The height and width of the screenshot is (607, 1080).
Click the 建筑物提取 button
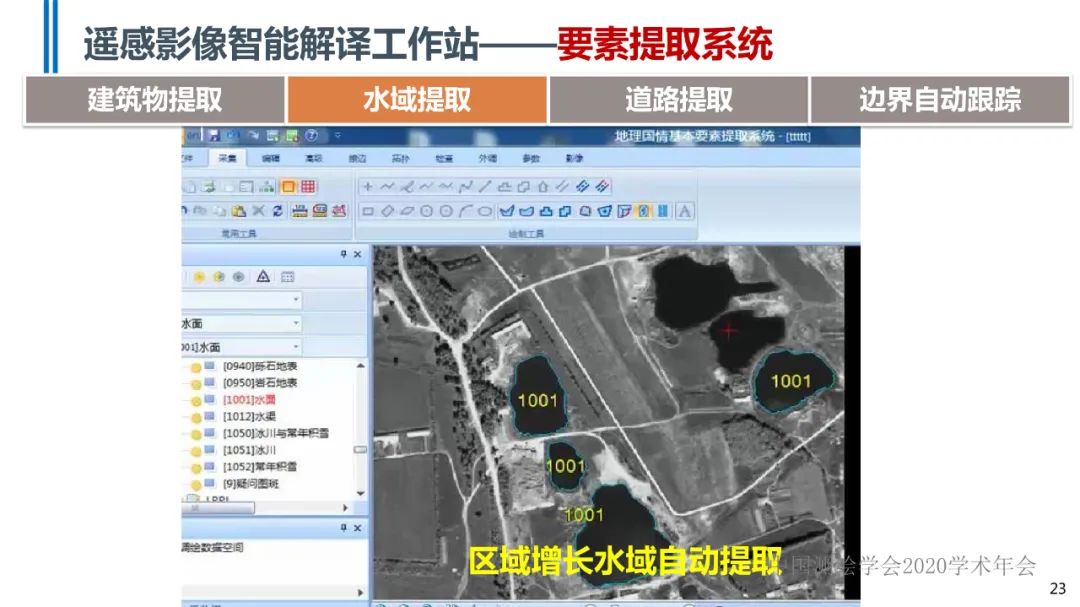pyautogui.click(x=155, y=100)
